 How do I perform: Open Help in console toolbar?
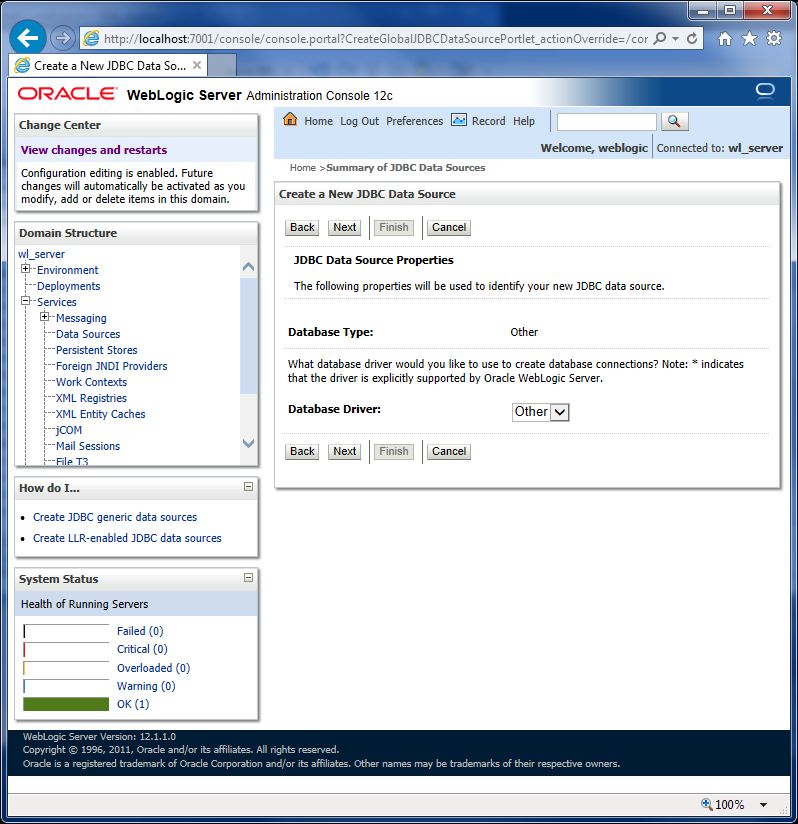pos(524,121)
